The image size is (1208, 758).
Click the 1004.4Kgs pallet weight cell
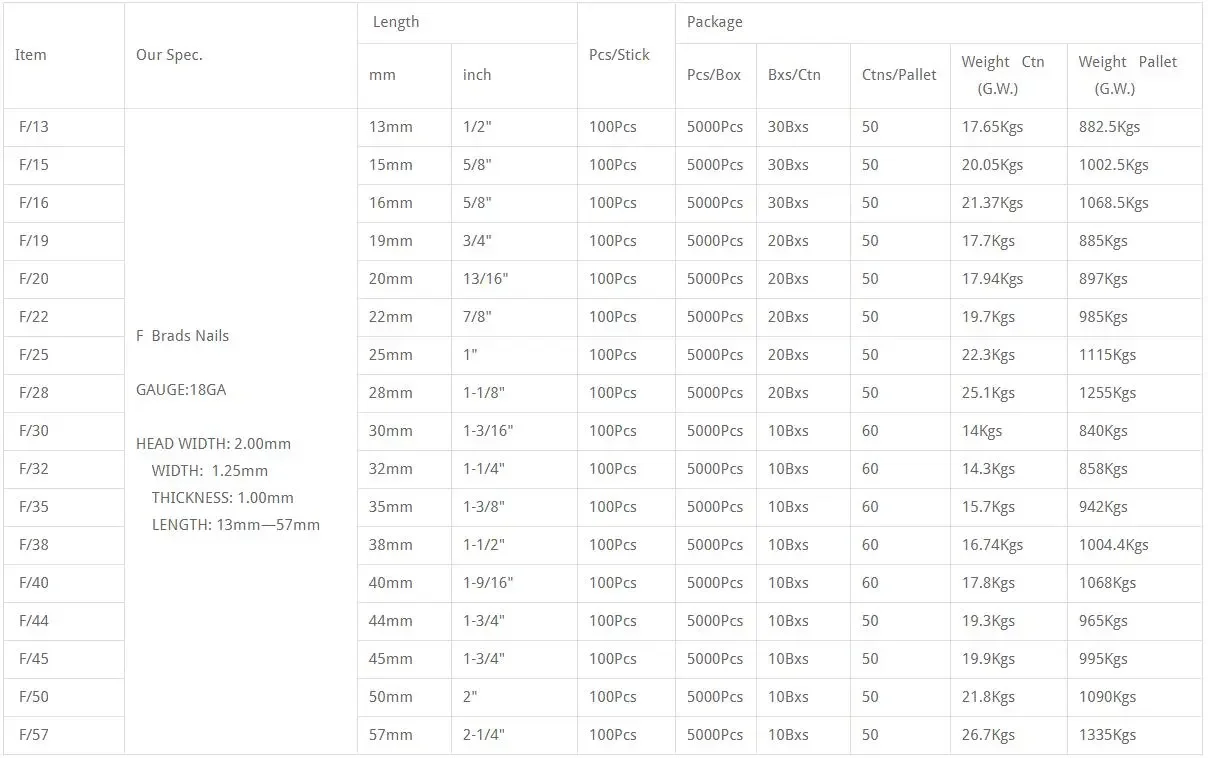coord(1113,545)
